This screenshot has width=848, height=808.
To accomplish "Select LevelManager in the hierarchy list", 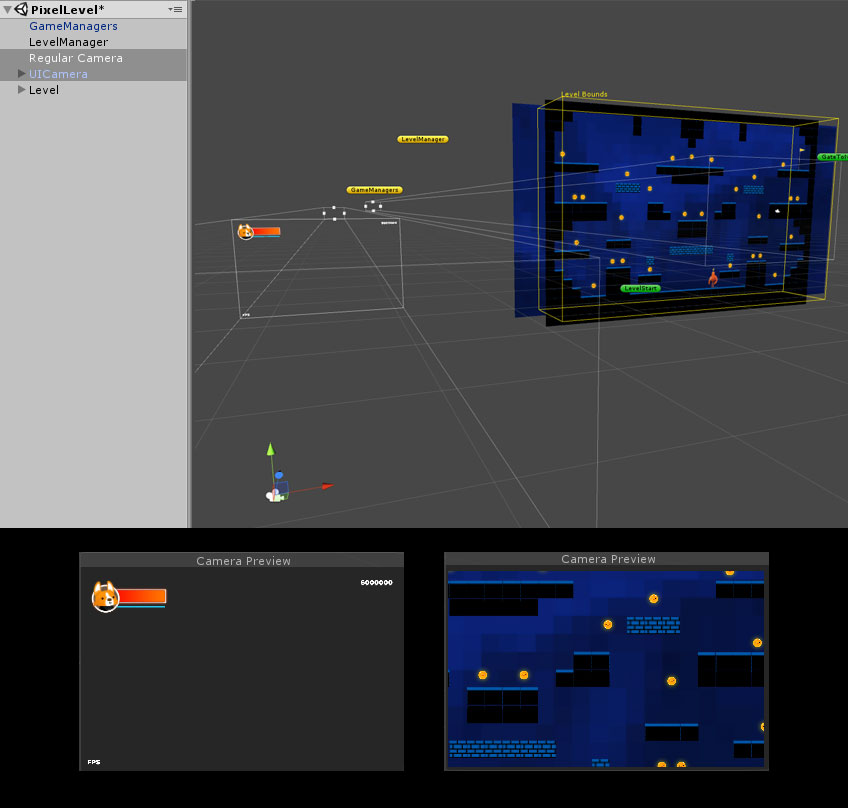I will (68, 42).
